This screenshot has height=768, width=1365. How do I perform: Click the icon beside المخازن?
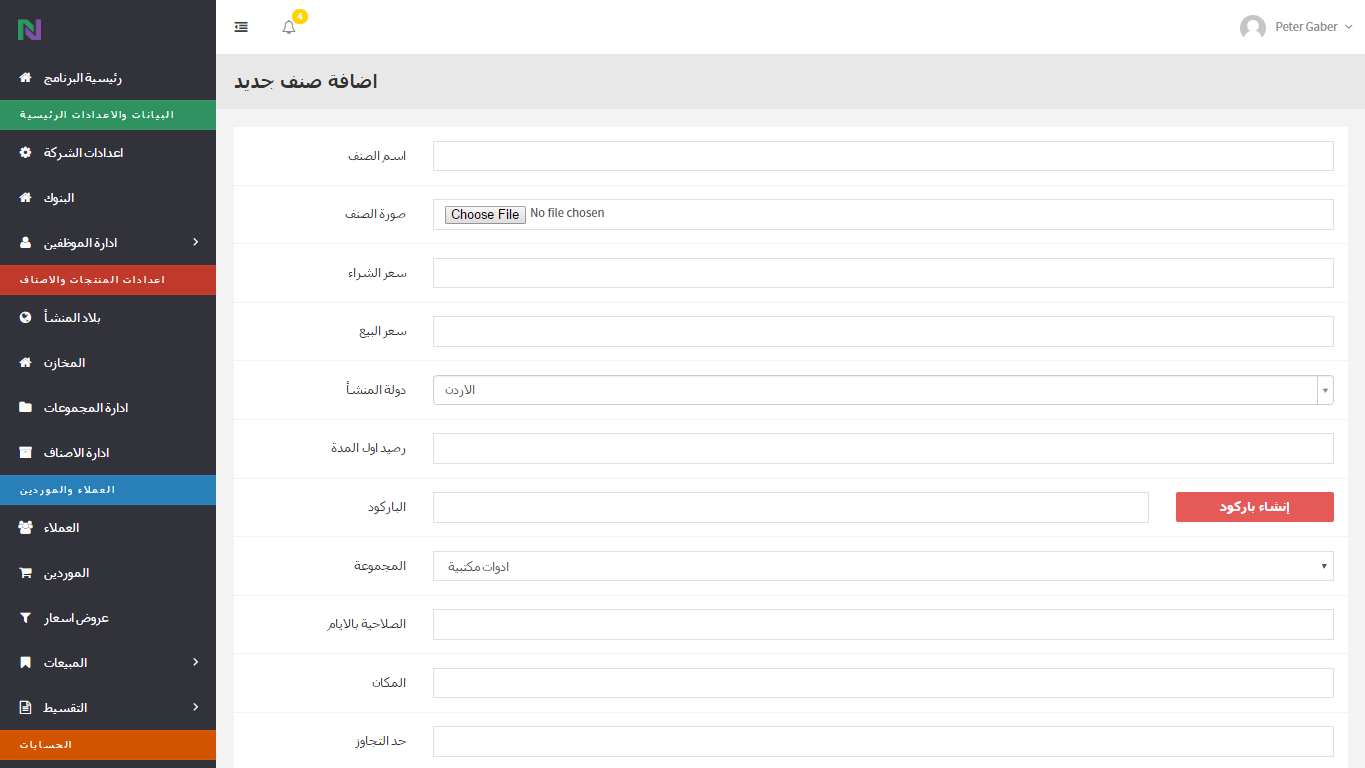tap(26, 363)
